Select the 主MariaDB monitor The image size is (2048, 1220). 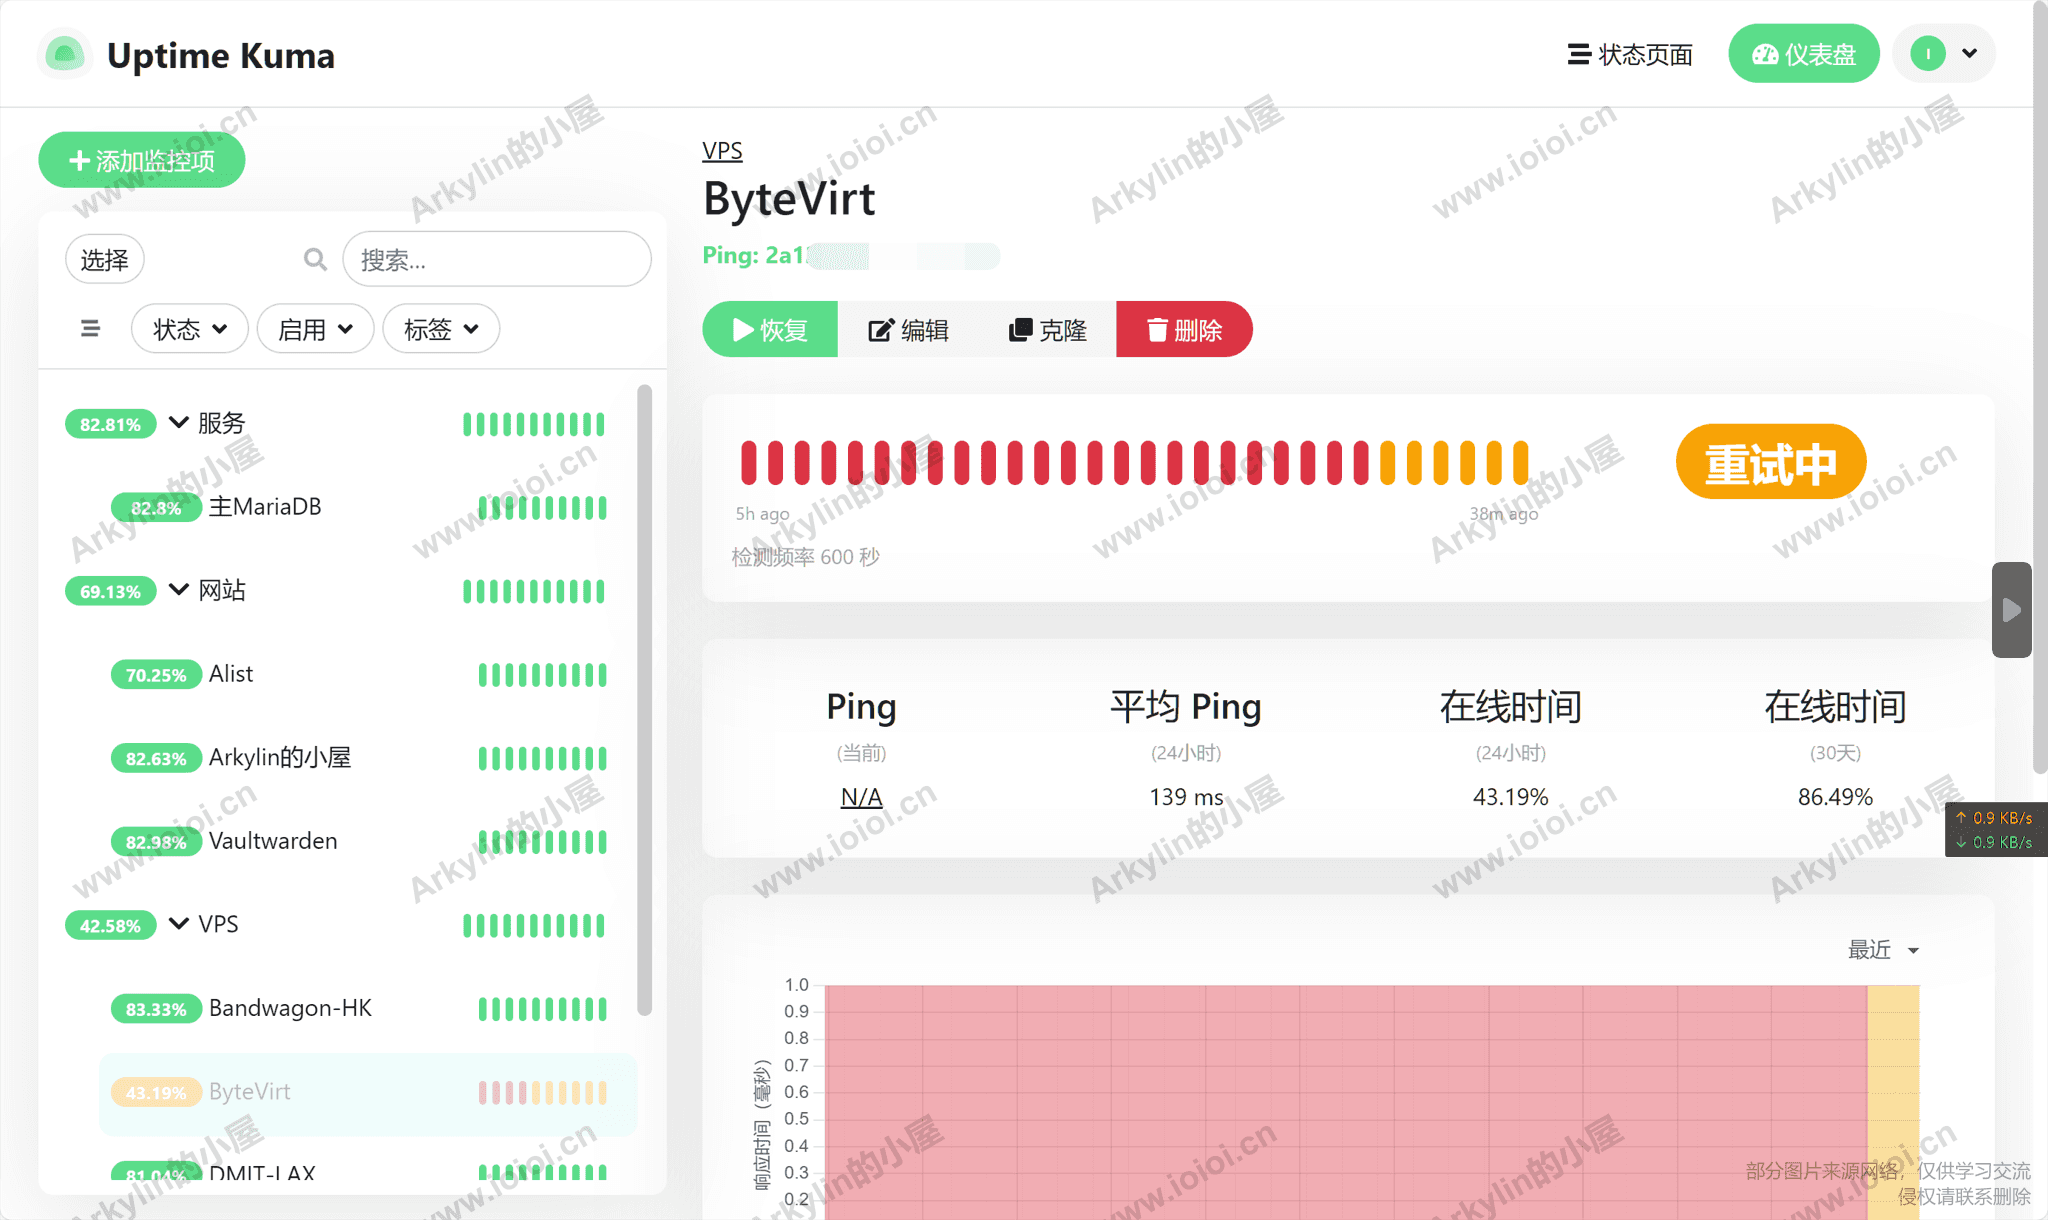pyautogui.click(x=368, y=507)
